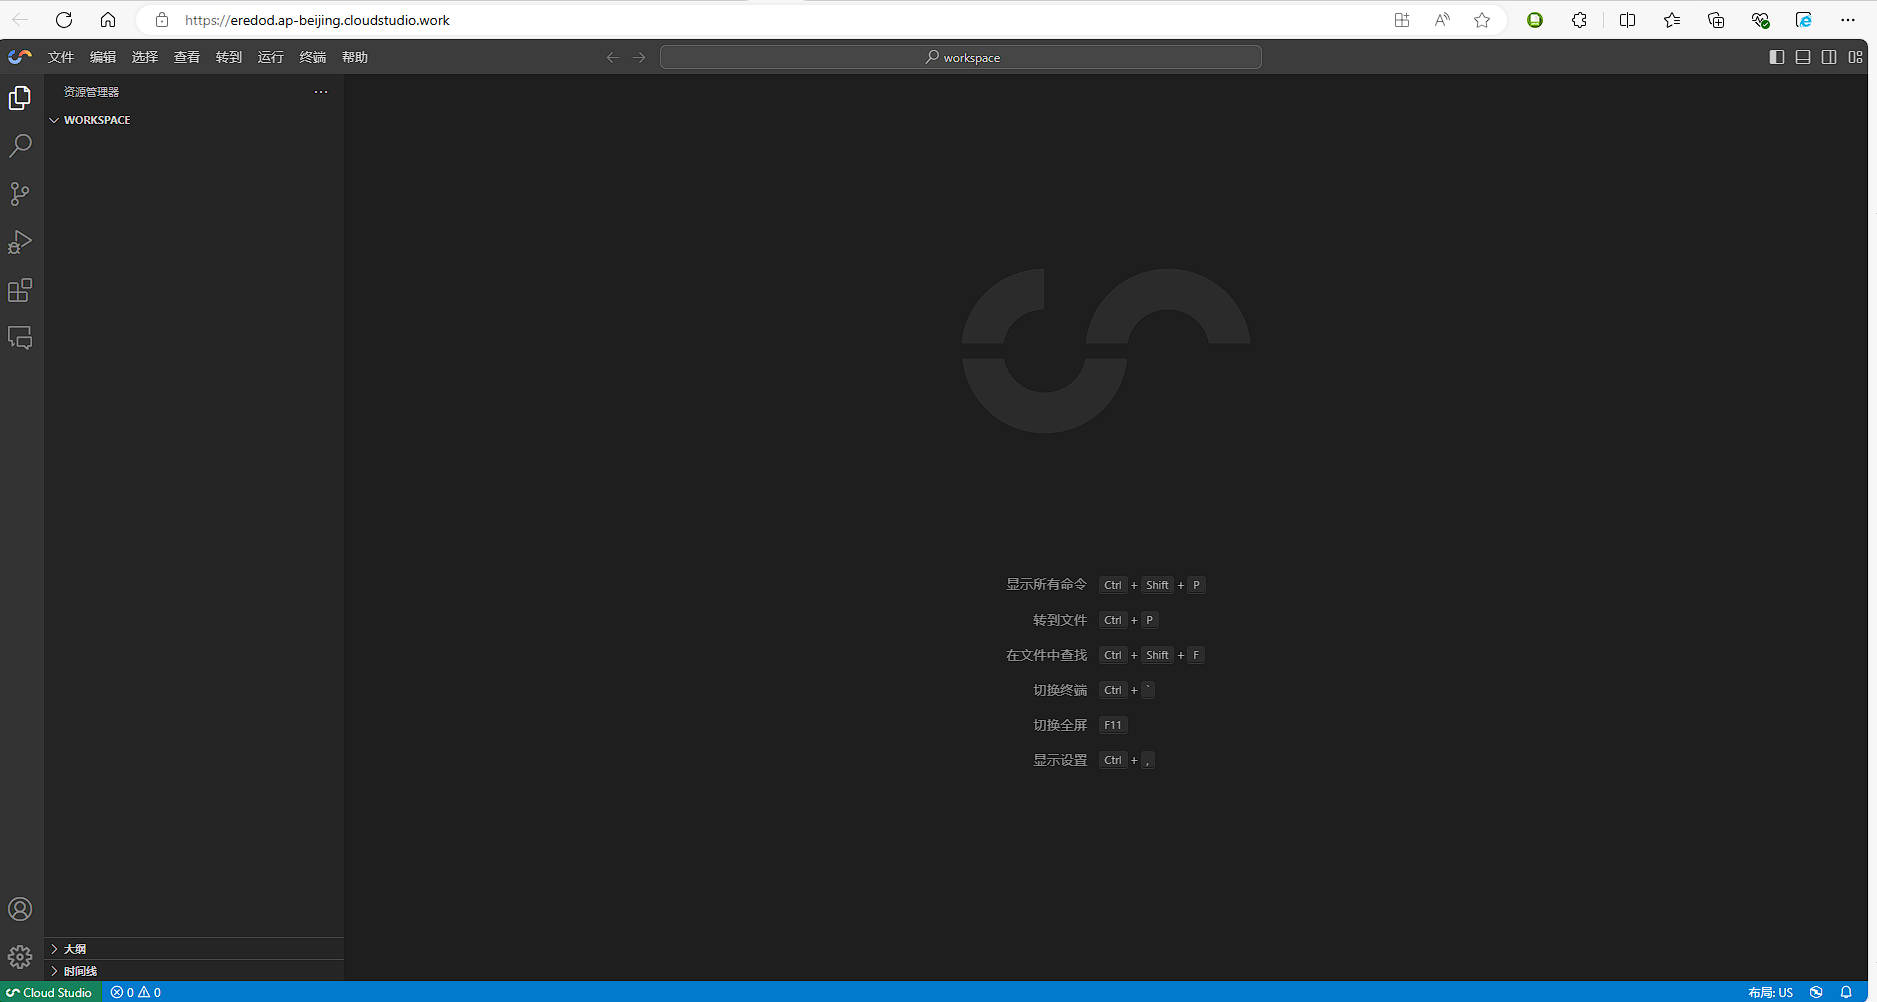Click the workspace command center search box
This screenshot has height=1002, width=1877.
(x=961, y=57)
